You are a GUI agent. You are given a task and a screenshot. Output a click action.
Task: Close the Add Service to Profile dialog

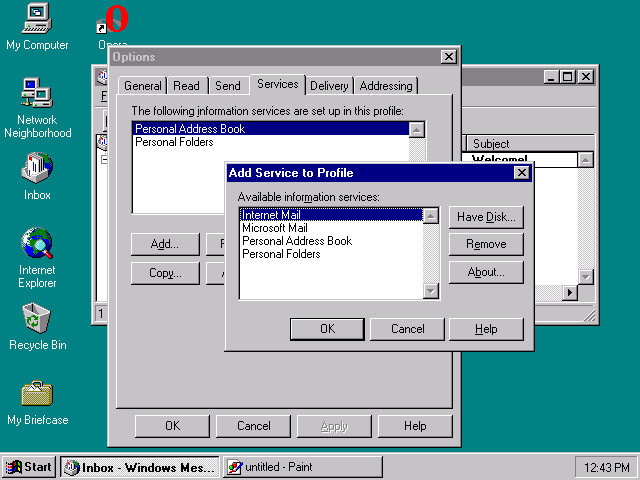522,173
